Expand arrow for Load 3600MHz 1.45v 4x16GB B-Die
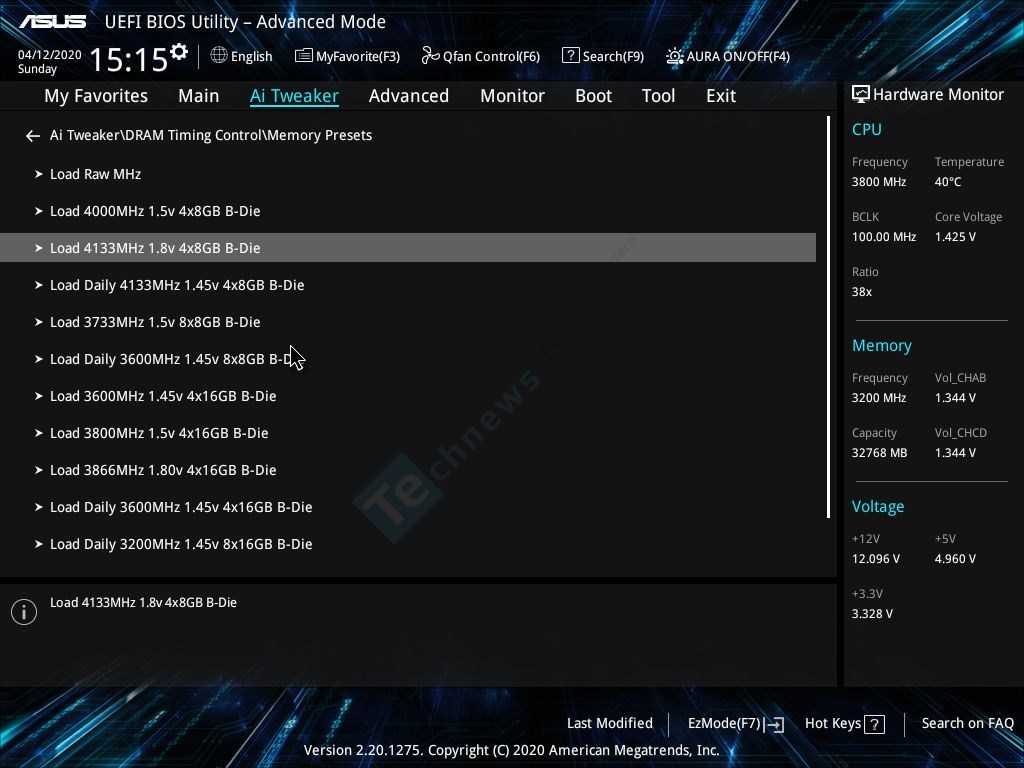 pos(39,396)
